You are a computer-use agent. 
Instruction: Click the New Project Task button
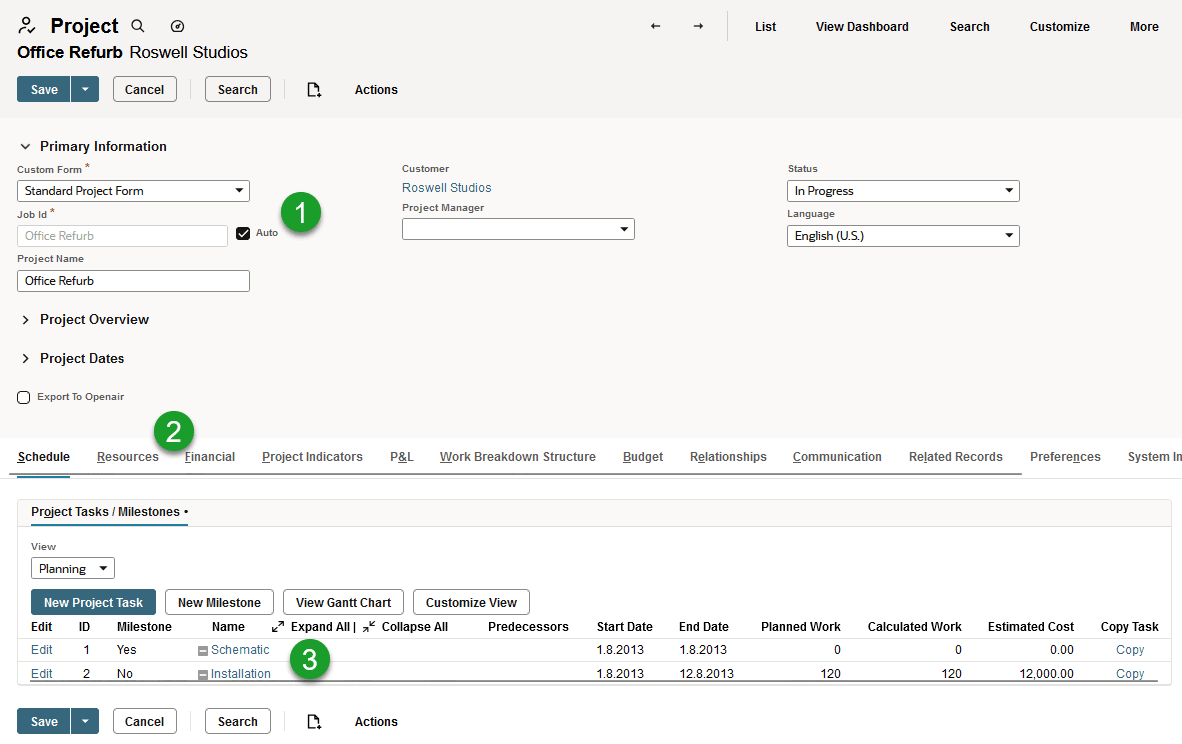coord(93,602)
